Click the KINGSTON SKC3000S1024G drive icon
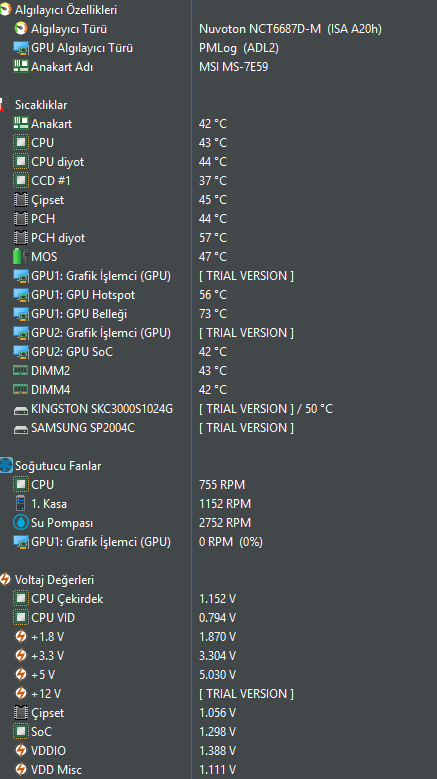Image resolution: width=437 pixels, height=779 pixels. pos(20,410)
